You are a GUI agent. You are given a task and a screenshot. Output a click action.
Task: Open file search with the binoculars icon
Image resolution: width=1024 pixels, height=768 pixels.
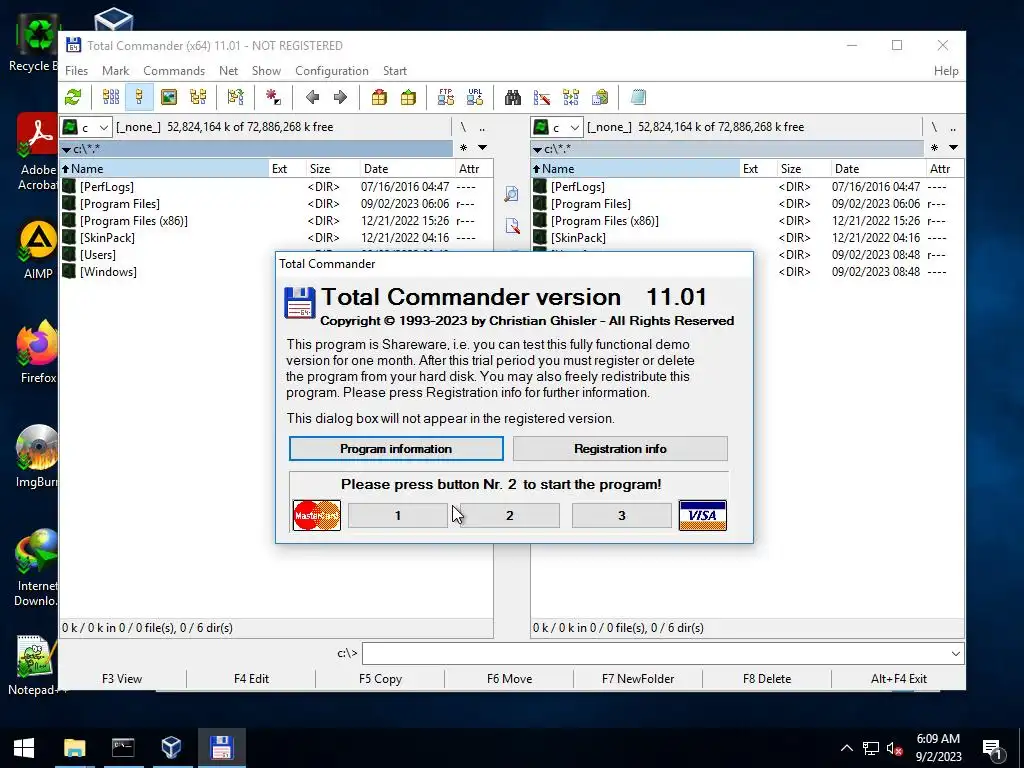(513, 97)
